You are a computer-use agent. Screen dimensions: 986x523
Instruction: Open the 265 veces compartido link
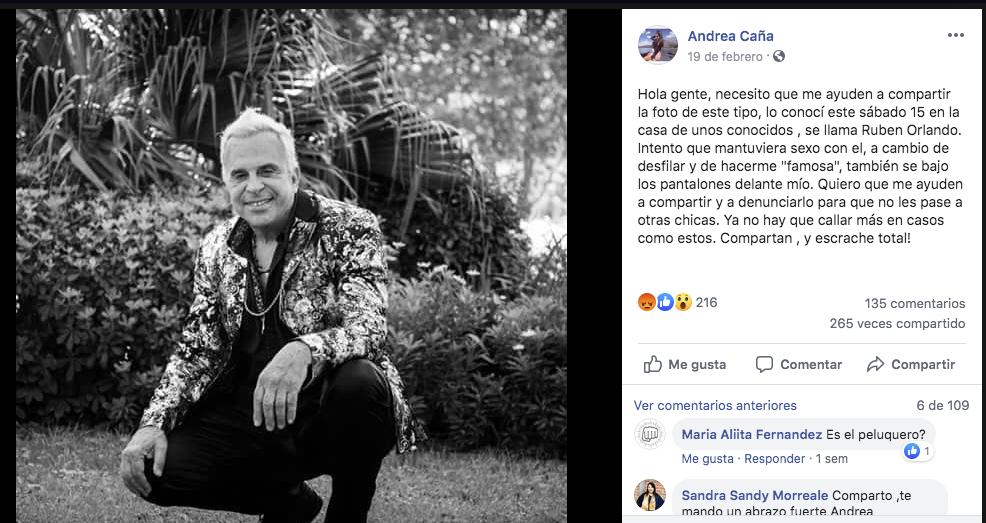[x=897, y=324]
